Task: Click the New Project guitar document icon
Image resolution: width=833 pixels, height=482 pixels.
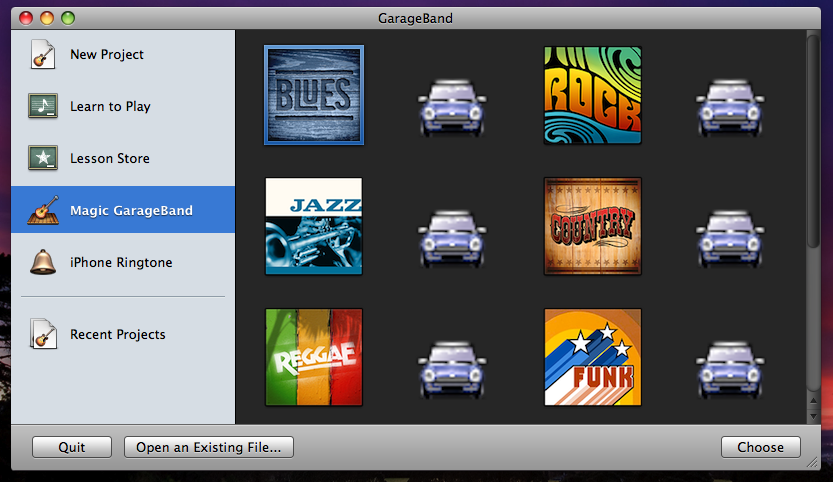Action: coord(43,54)
